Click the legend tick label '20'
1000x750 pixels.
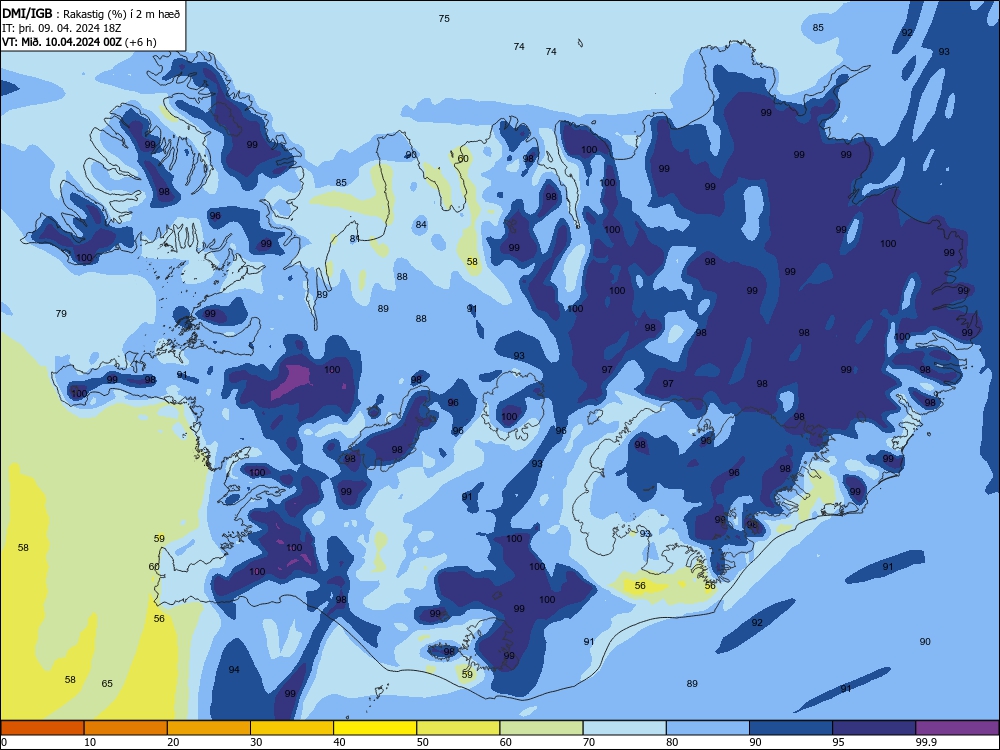(x=173, y=742)
